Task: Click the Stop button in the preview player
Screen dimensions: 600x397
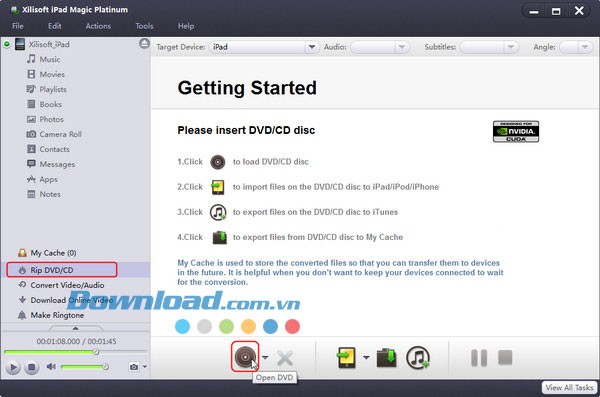Action: [x=32, y=367]
